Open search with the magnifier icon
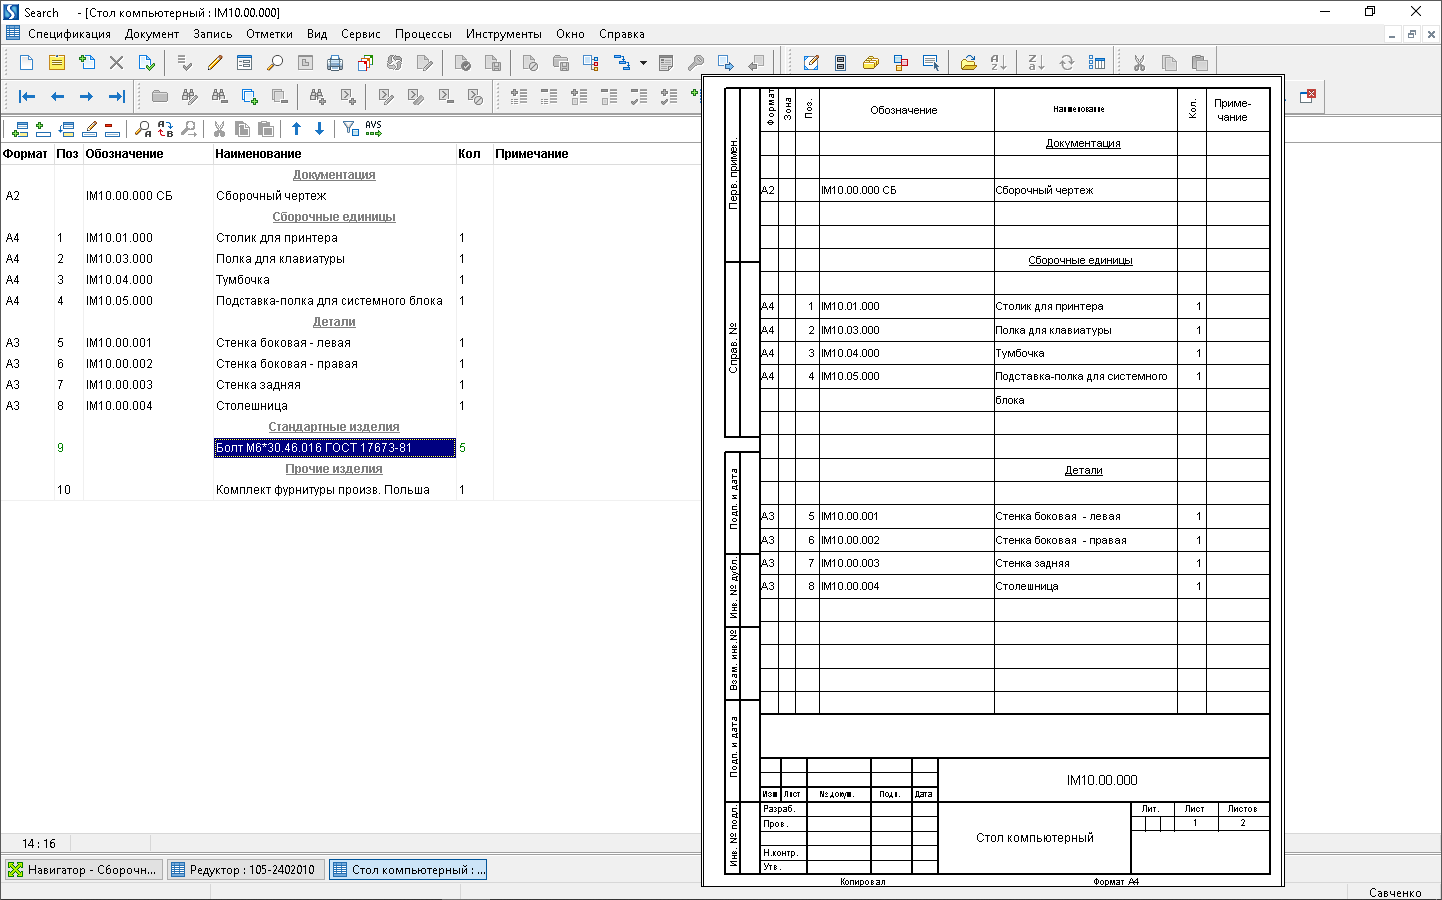 click(x=275, y=63)
